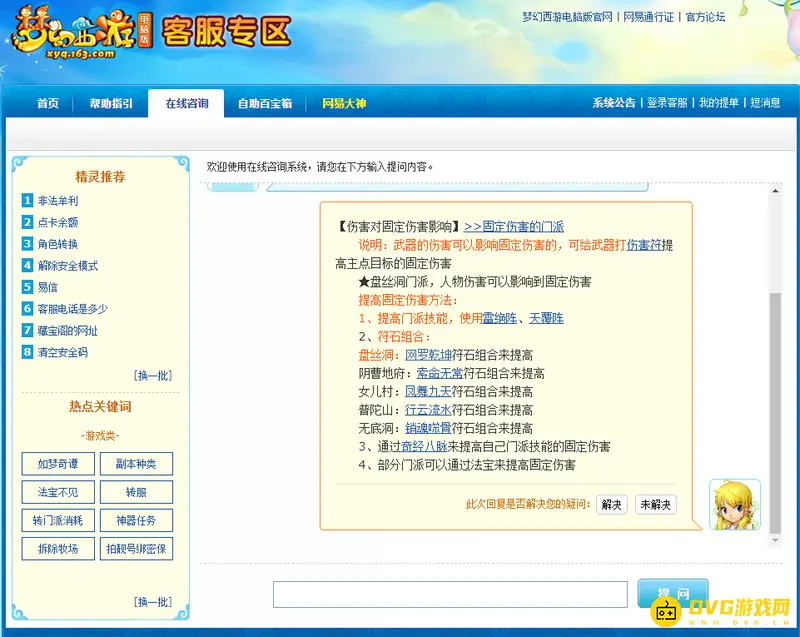The width and height of the screenshot is (800, 637).
Task: Select recommended item 6 客服电话是多少
Action: pyautogui.click(x=72, y=309)
